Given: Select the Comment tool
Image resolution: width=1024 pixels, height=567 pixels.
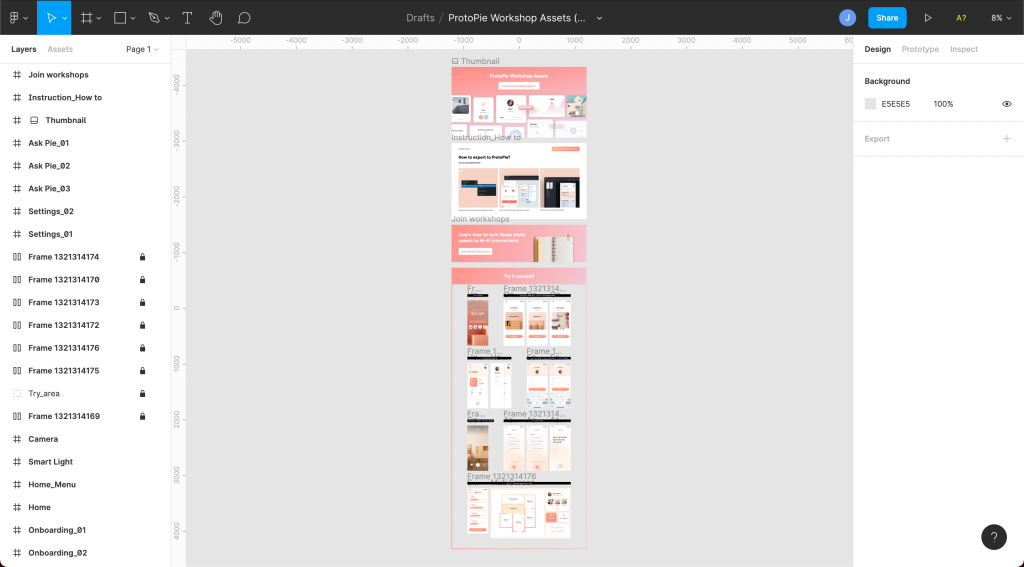Looking at the screenshot, I should point(244,18).
